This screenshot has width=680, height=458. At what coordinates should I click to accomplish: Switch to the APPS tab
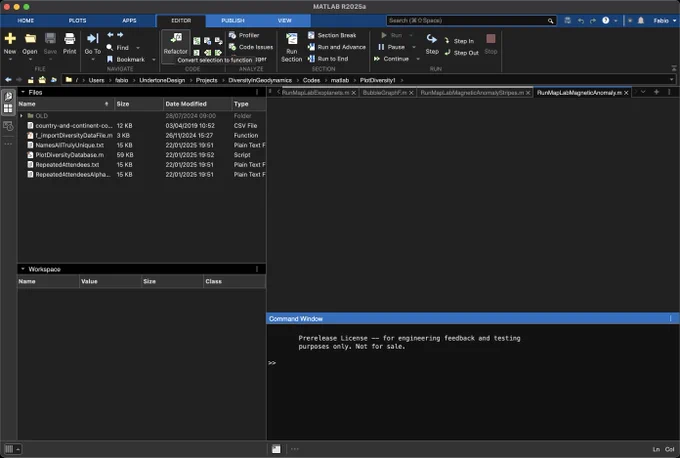coord(129,20)
